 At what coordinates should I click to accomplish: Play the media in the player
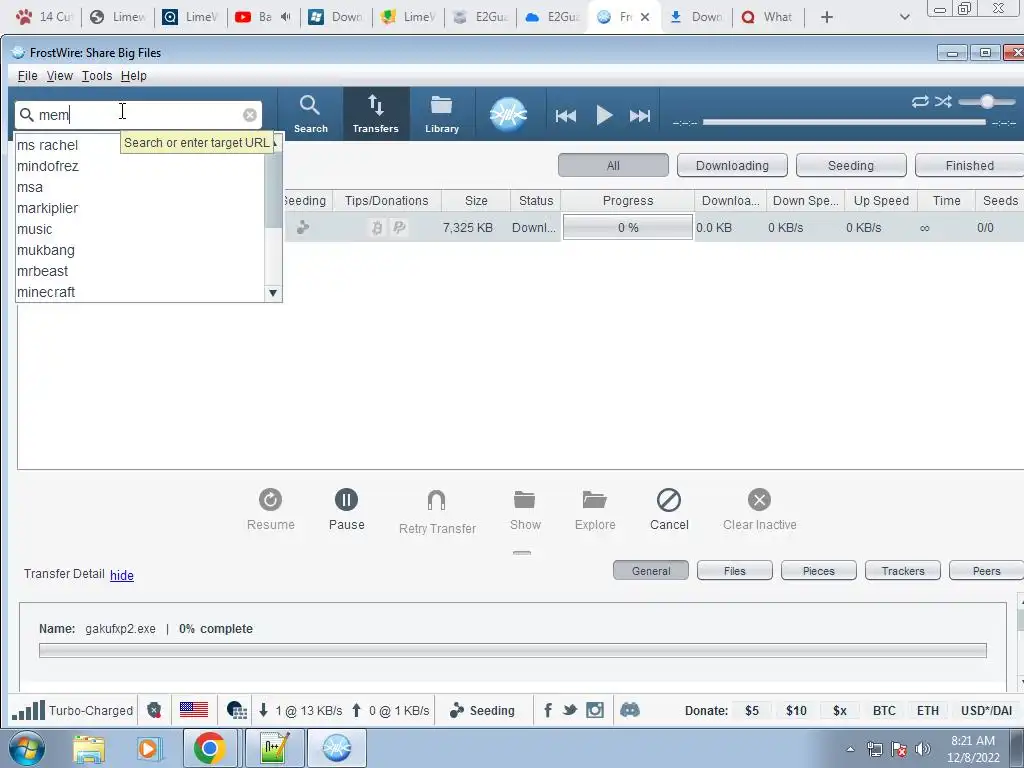click(x=604, y=116)
